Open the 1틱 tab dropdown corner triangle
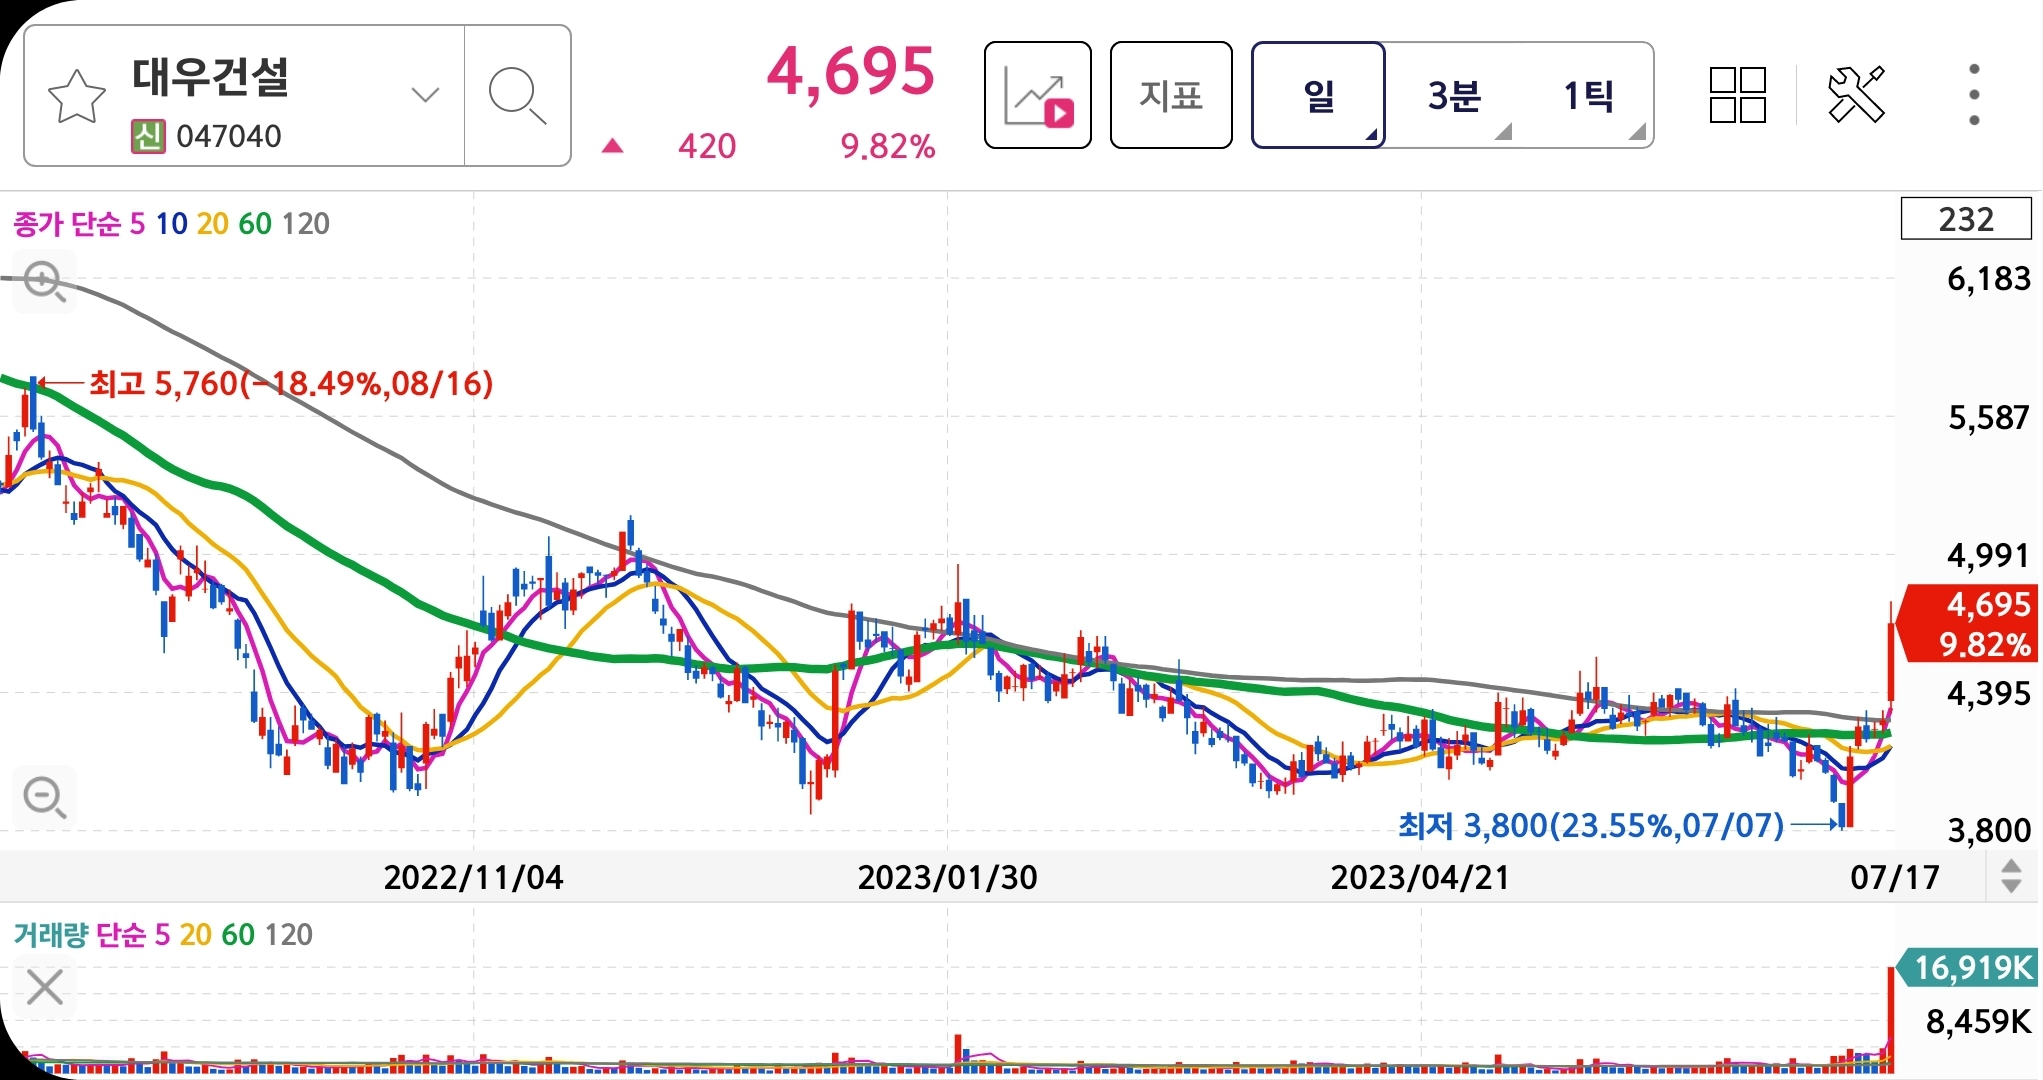Screen dimensions: 2043x1080 coord(1637,131)
